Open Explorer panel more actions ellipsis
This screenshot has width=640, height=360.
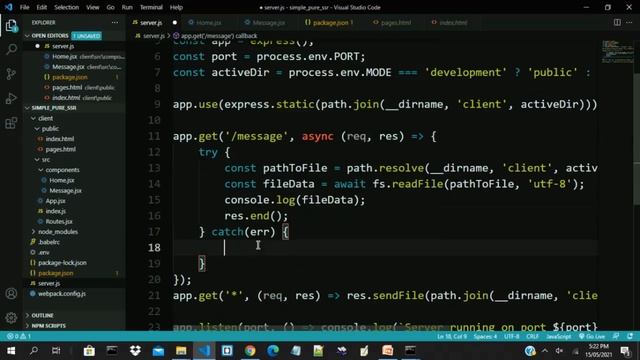tap(115, 22)
